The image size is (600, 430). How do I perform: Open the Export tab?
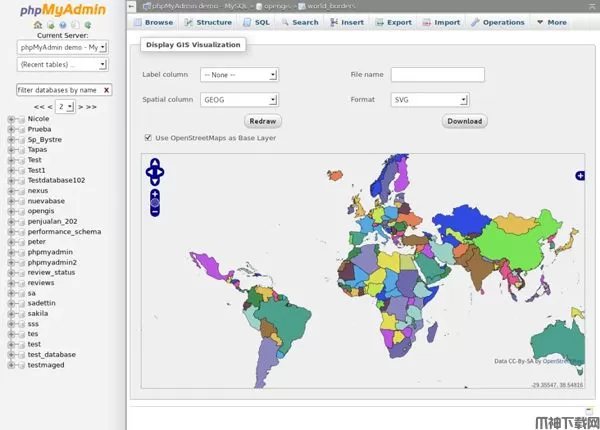point(393,22)
